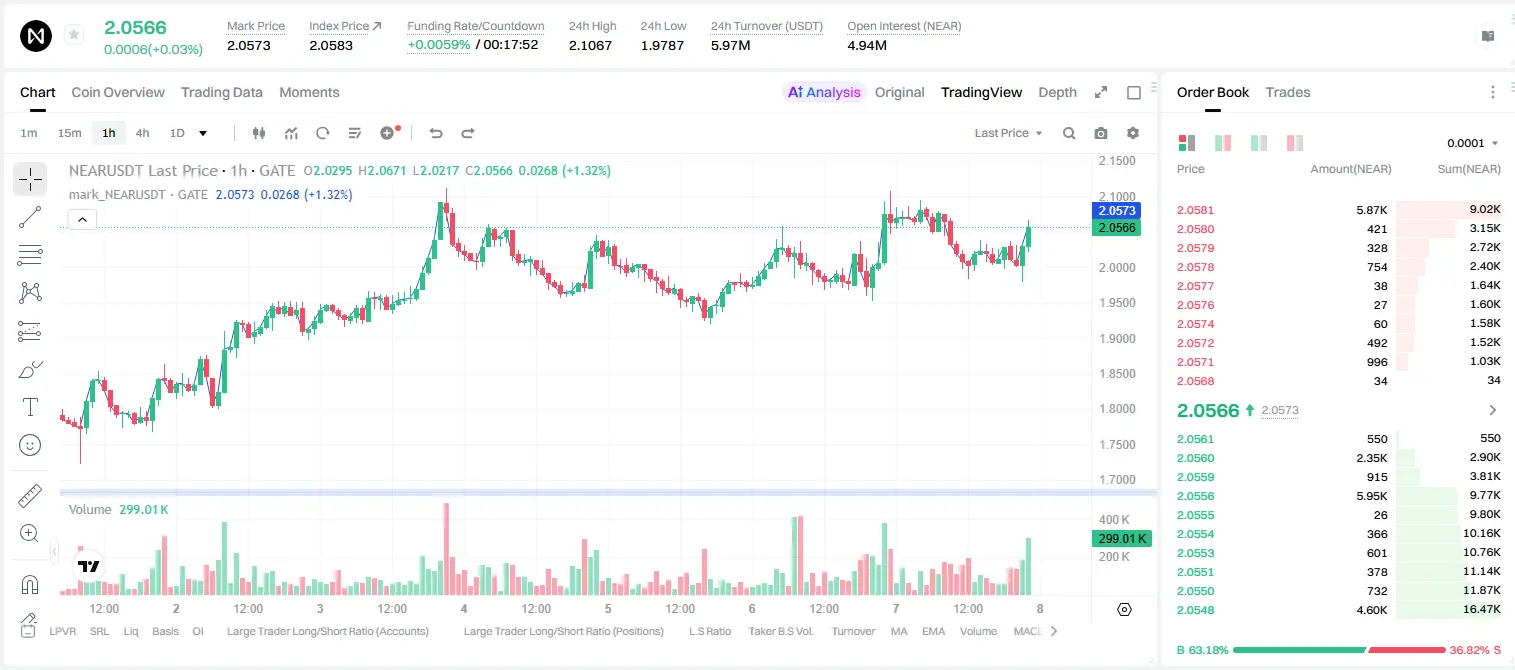Choose the text annotation tool
The height and width of the screenshot is (670, 1515).
(30, 407)
